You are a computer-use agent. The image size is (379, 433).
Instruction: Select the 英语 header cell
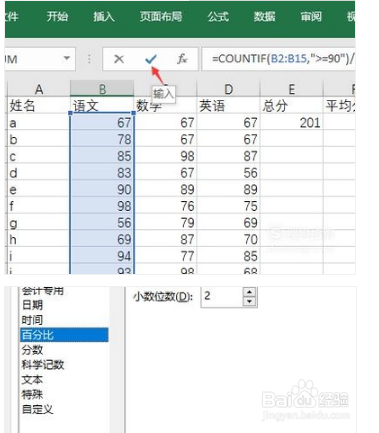pyautogui.click(x=228, y=106)
